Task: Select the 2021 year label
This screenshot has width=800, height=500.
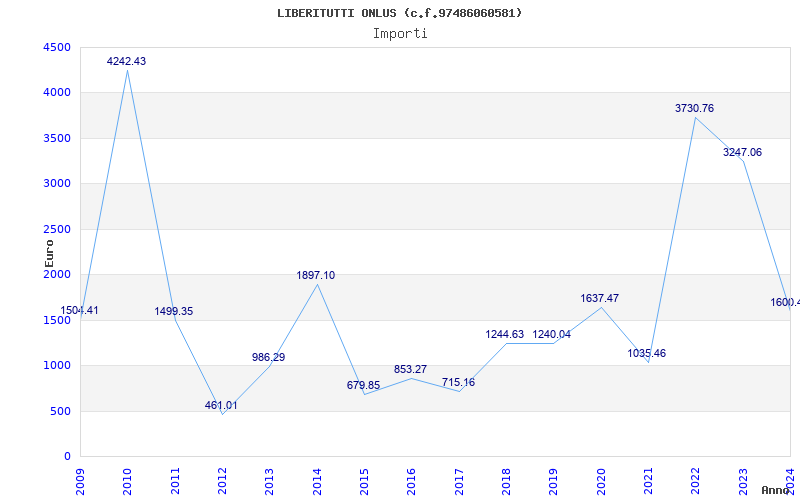Action: [x=648, y=482]
